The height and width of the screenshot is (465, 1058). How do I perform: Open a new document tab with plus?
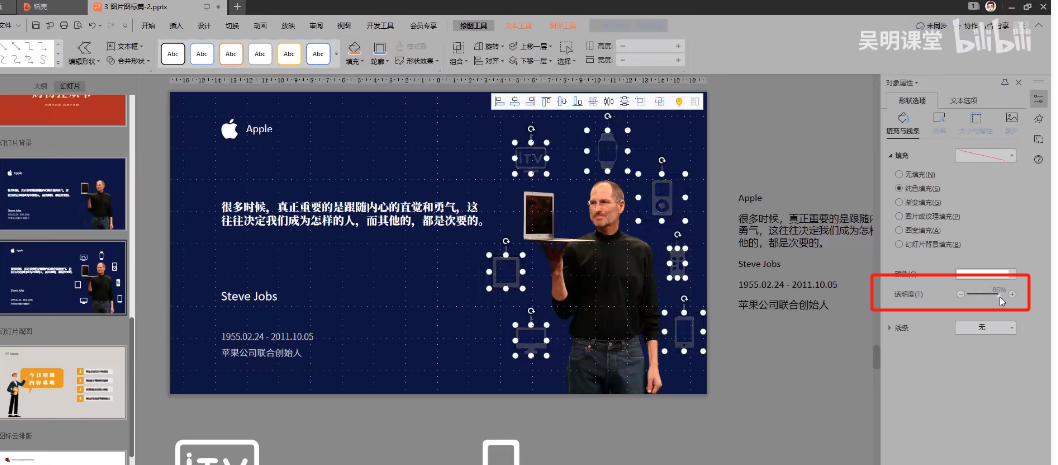coord(238,7)
